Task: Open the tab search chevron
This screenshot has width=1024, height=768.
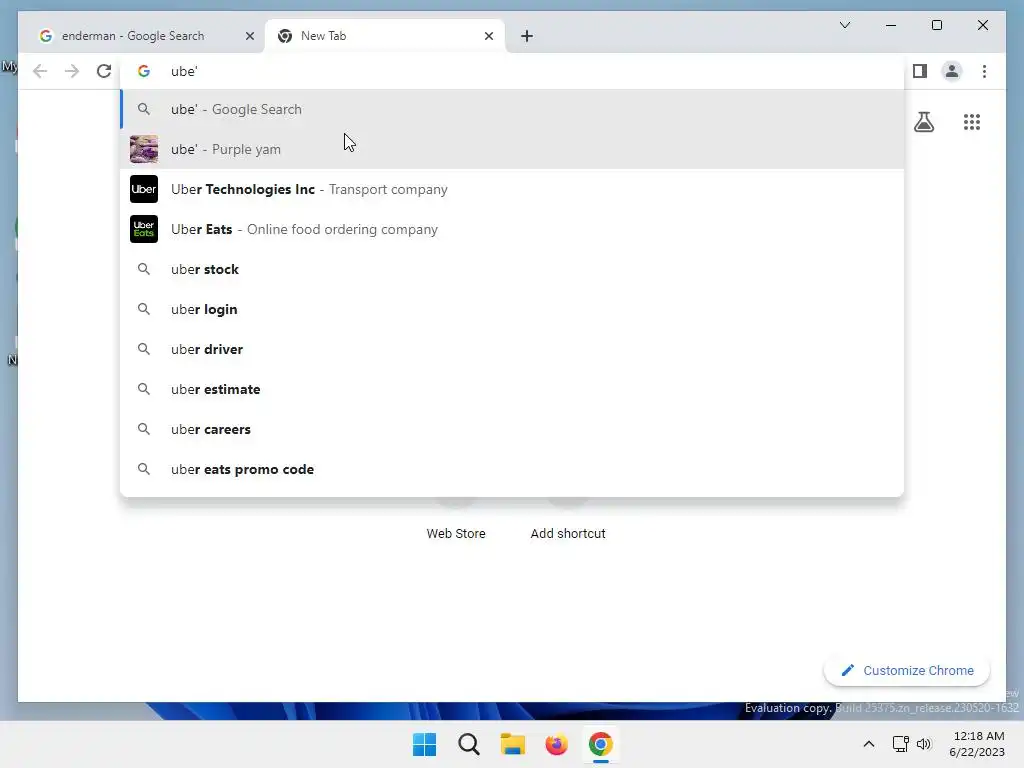Action: (844, 25)
